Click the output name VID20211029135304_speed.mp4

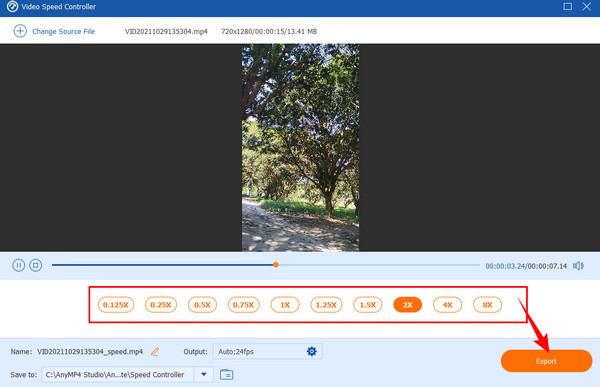click(x=90, y=351)
